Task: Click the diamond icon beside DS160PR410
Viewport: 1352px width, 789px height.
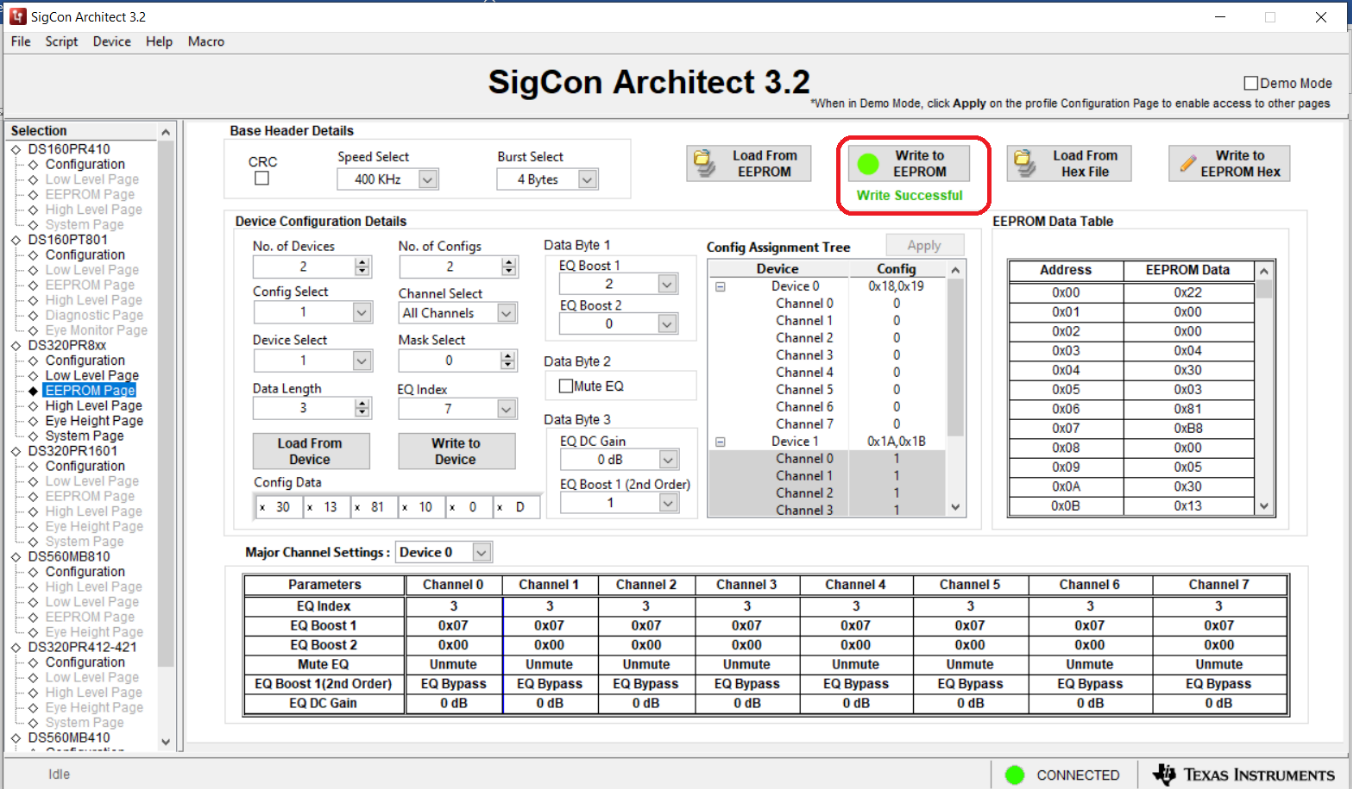Action: tap(15, 149)
